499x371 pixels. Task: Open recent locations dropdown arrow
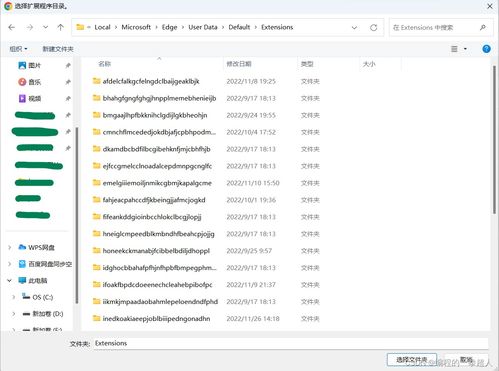(45, 27)
